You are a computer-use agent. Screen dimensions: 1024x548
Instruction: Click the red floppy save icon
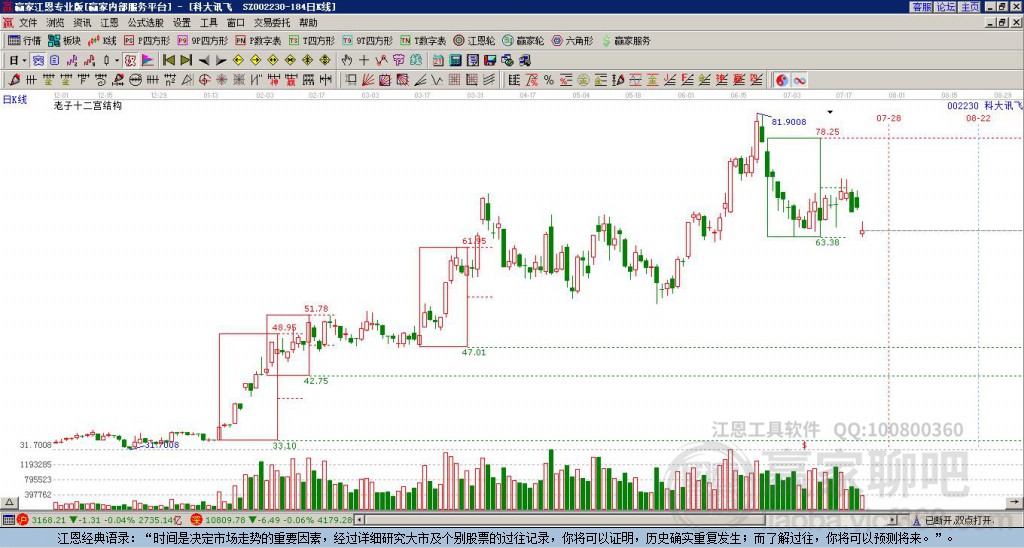coord(490,61)
